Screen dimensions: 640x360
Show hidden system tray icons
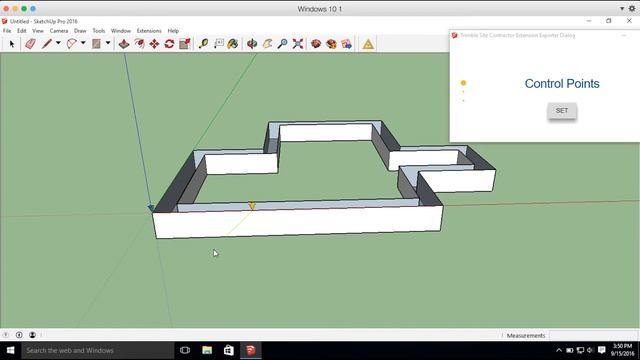(x=559, y=350)
